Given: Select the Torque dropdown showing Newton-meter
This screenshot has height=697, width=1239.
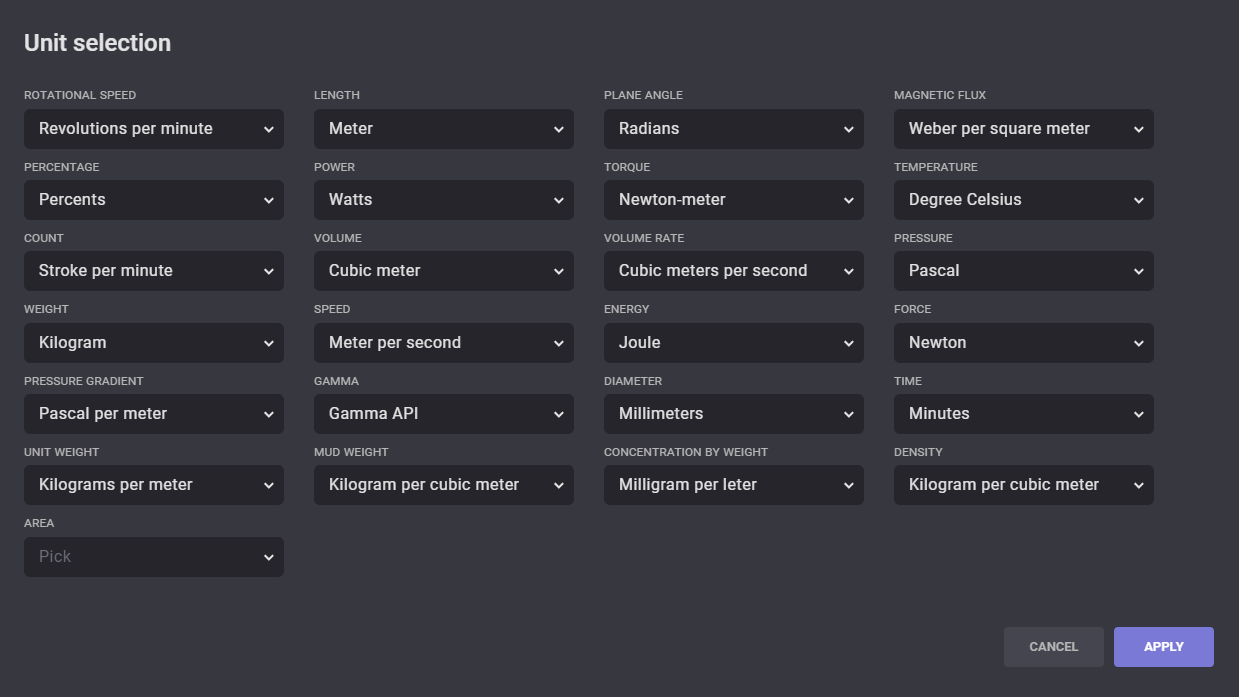Looking at the screenshot, I should click(733, 200).
